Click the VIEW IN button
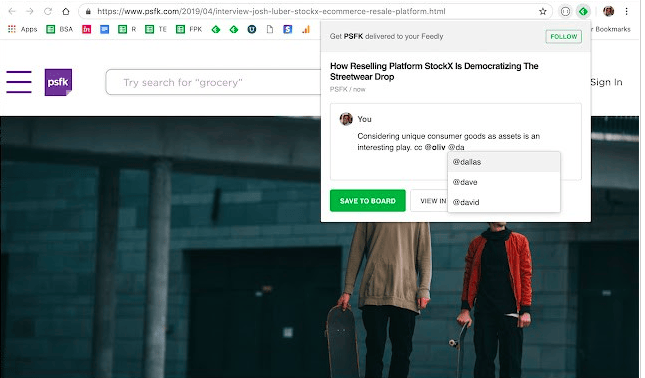 tap(429, 201)
